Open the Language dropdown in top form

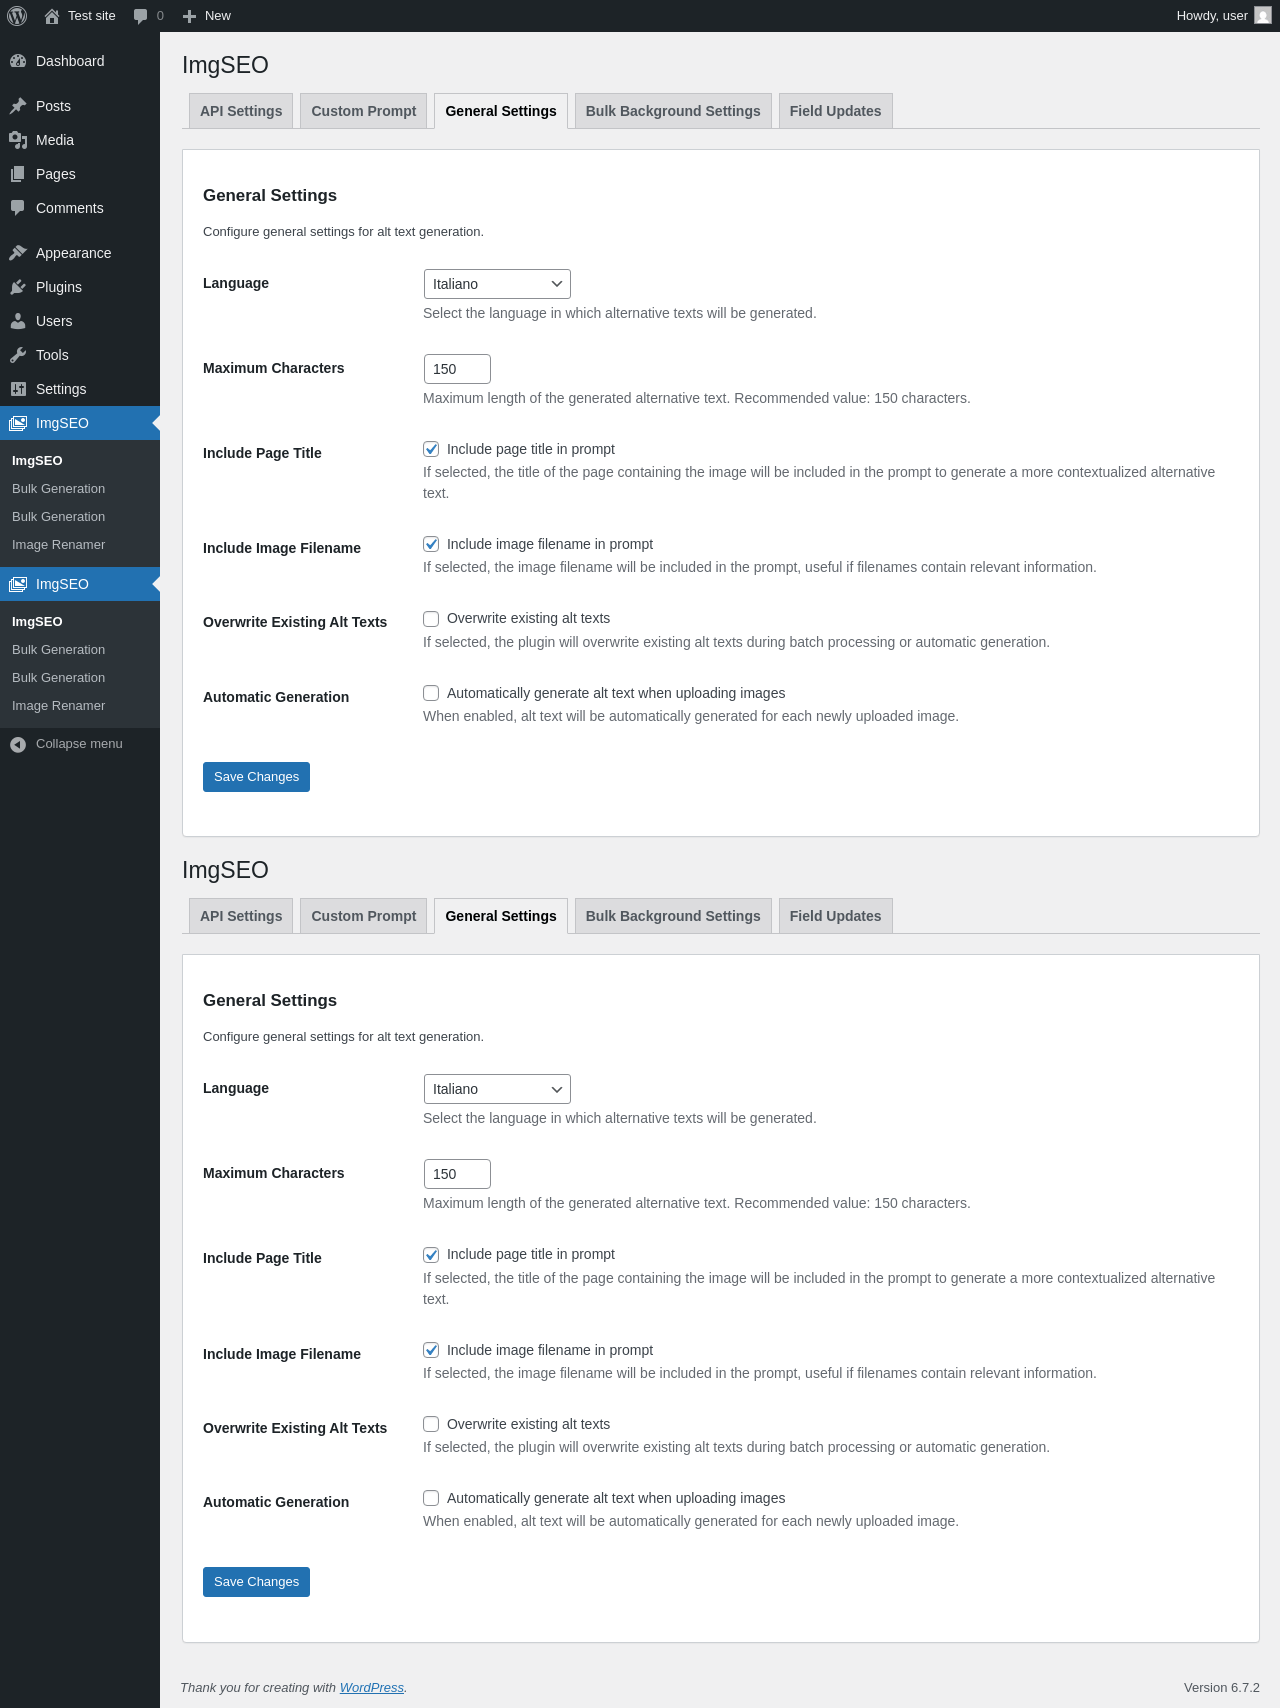point(497,284)
